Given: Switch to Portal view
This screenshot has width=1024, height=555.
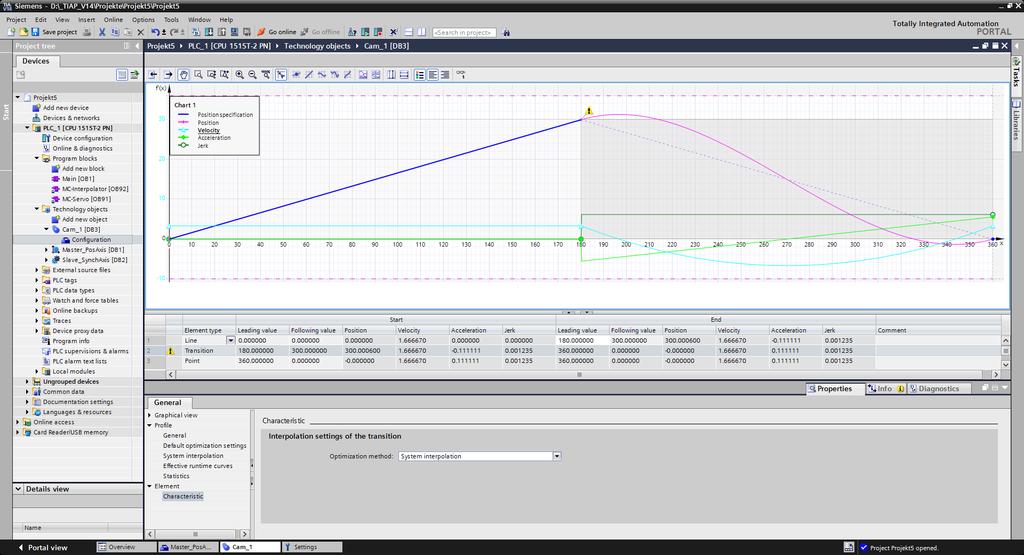Looking at the screenshot, I should tap(42, 547).
